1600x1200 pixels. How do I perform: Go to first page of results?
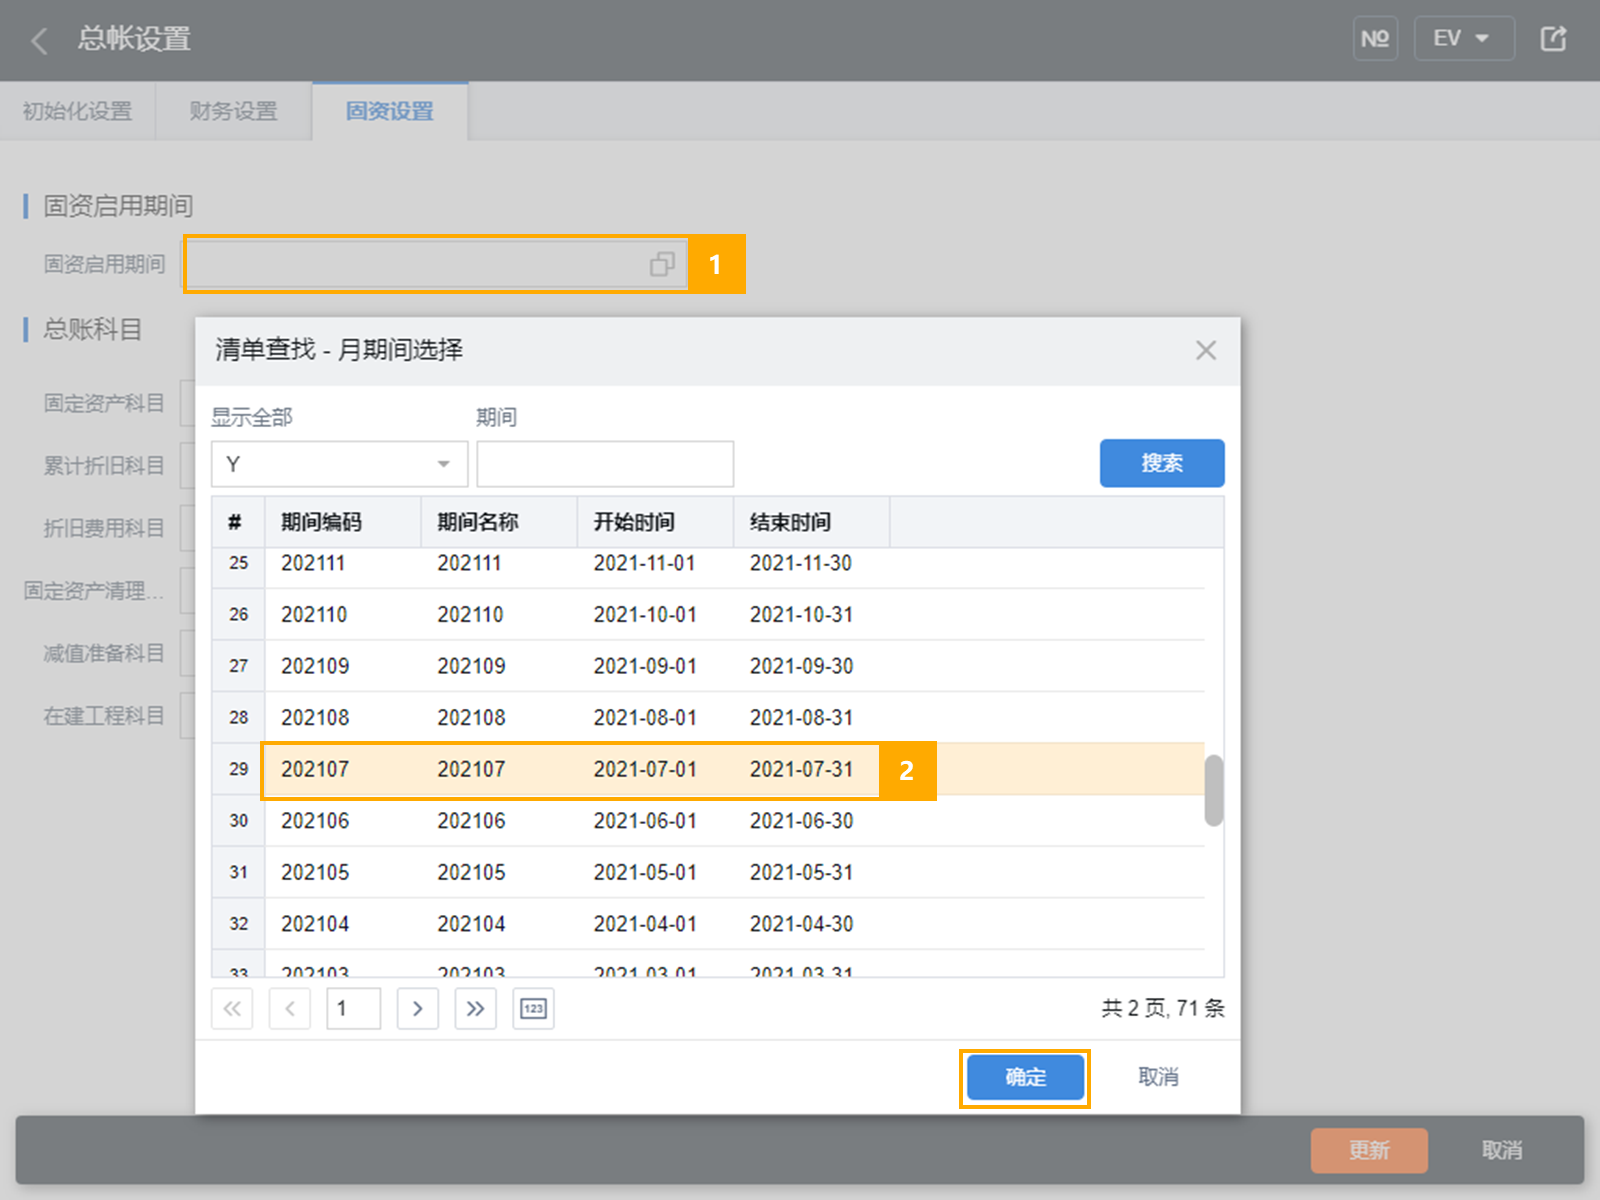click(x=232, y=1008)
